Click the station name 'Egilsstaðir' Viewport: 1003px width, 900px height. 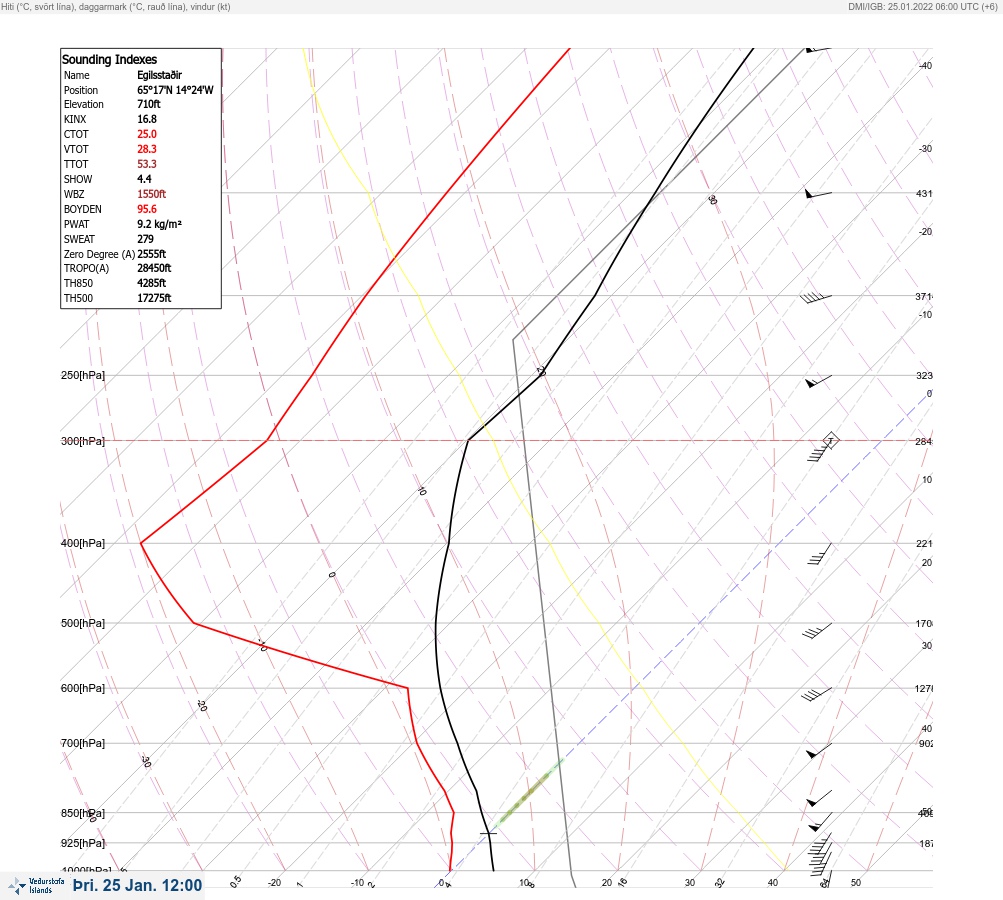(x=159, y=75)
